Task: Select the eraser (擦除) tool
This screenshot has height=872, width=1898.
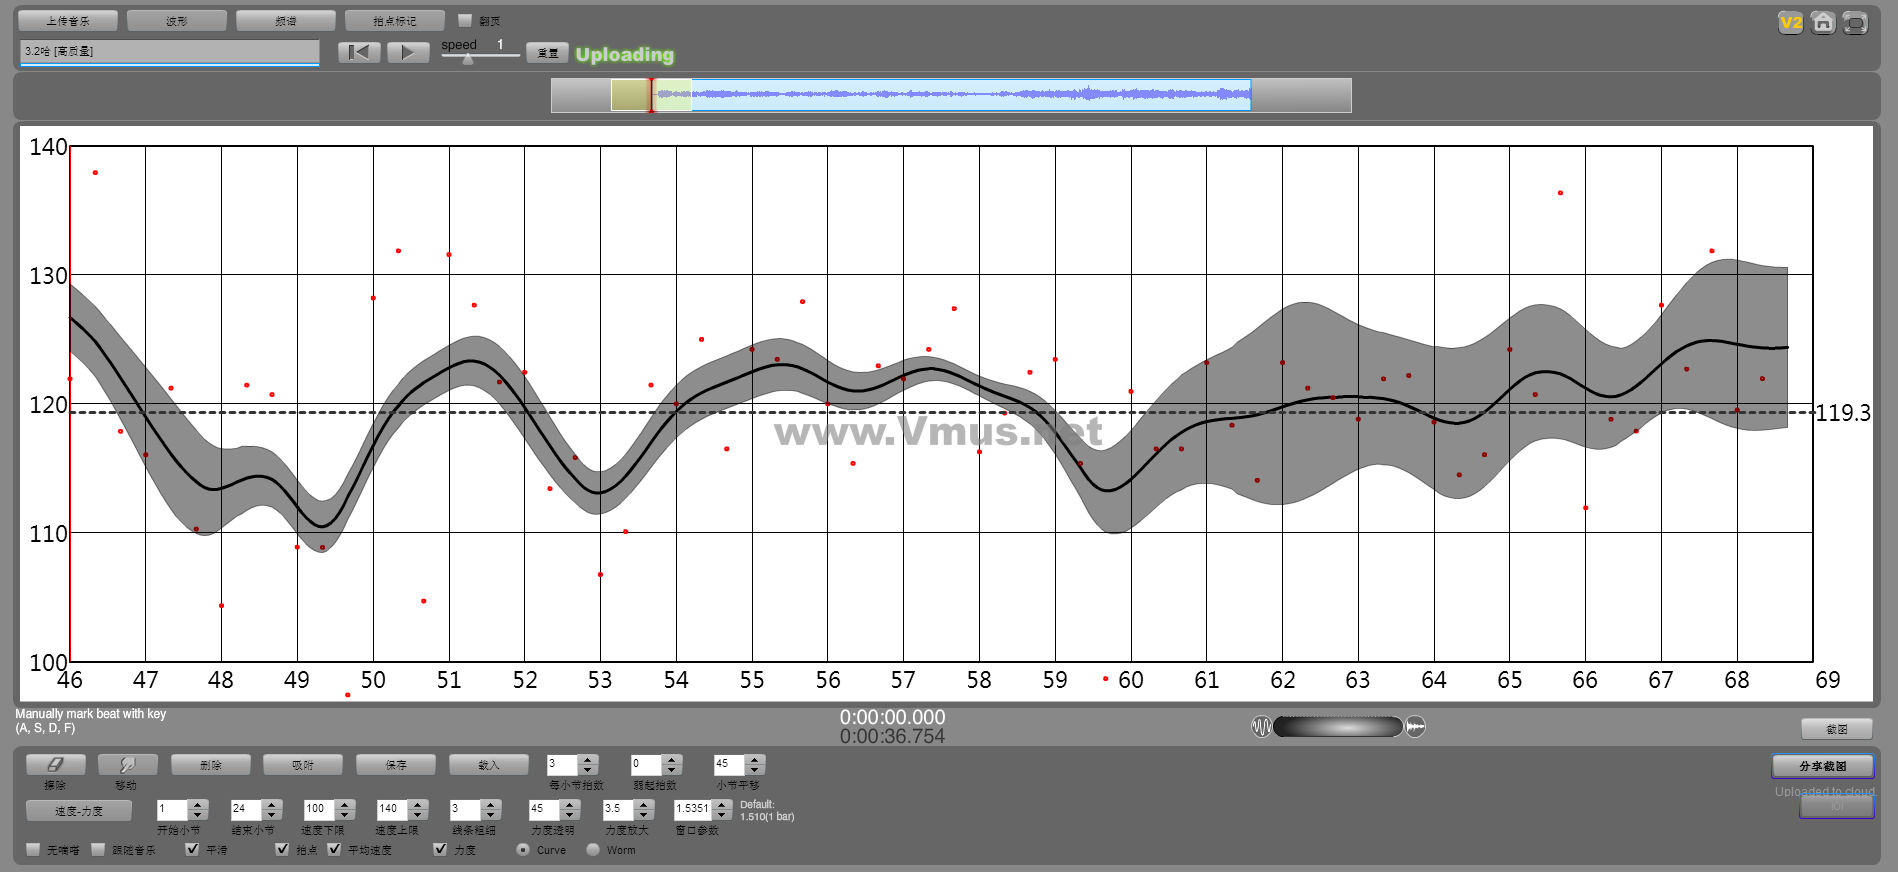Action: pyautogui.click(x=55, y=765)
